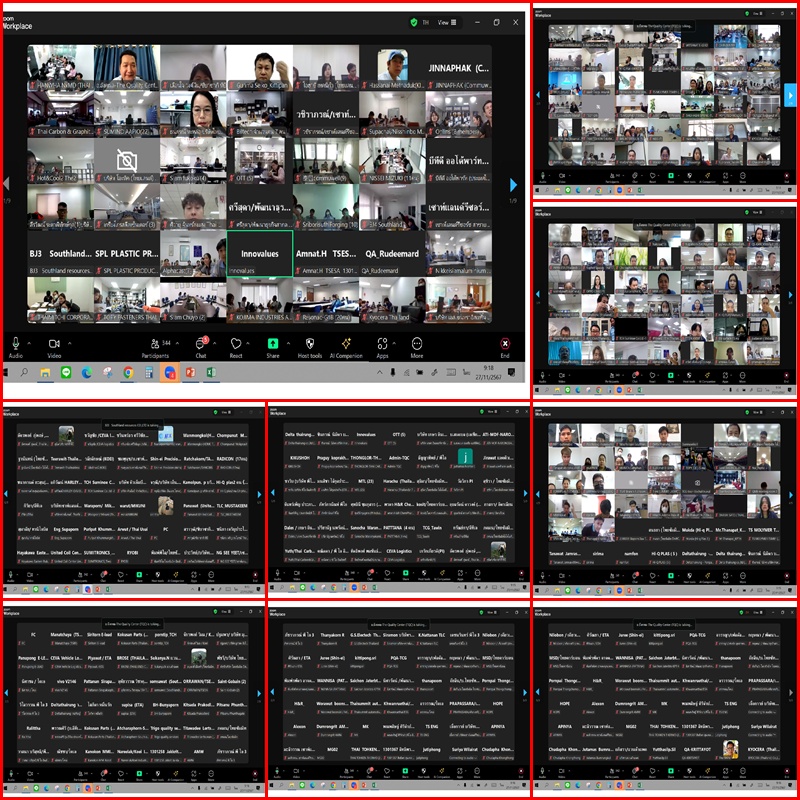Open the More menu in the meeting toolbar
This screenshot has height=800, width=800.
pos(417,343)
